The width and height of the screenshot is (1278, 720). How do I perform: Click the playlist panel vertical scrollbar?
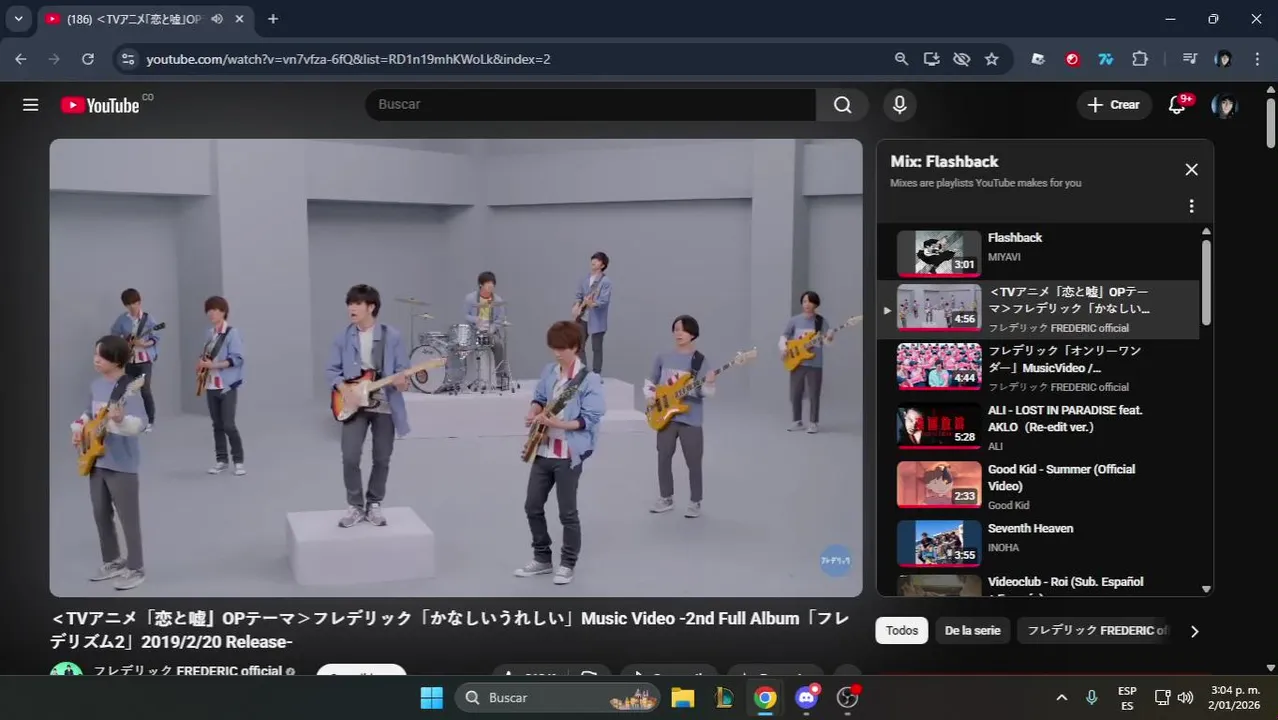click(1206, 282)
